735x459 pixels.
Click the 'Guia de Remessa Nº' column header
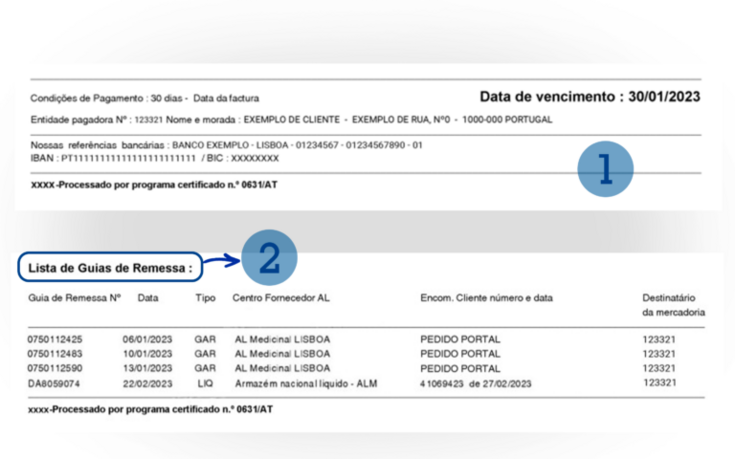[x=74, y=298]
